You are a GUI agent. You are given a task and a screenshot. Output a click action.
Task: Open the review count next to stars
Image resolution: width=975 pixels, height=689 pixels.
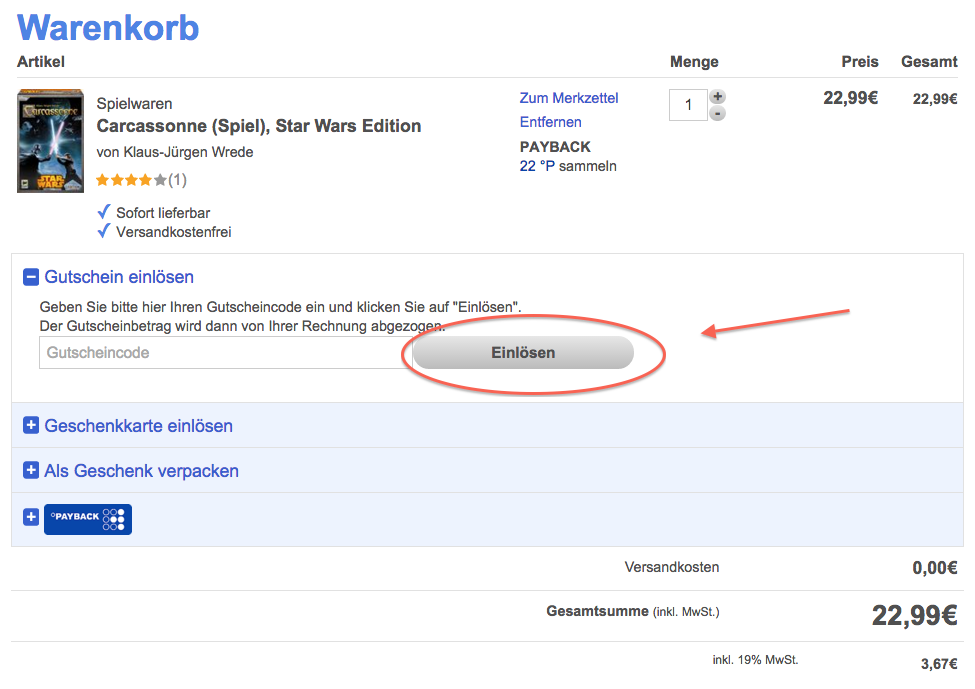[177, 180]
